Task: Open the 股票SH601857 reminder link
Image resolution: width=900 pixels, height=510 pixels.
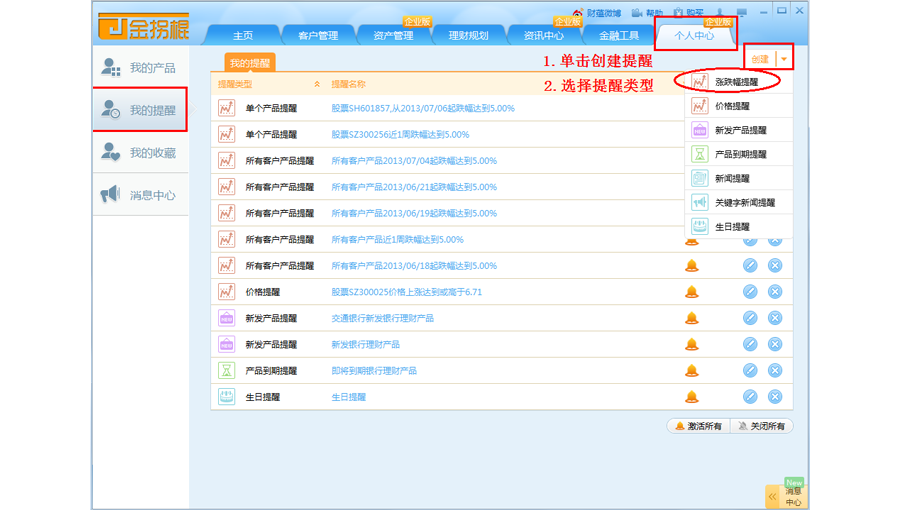Action: point(422,108)
